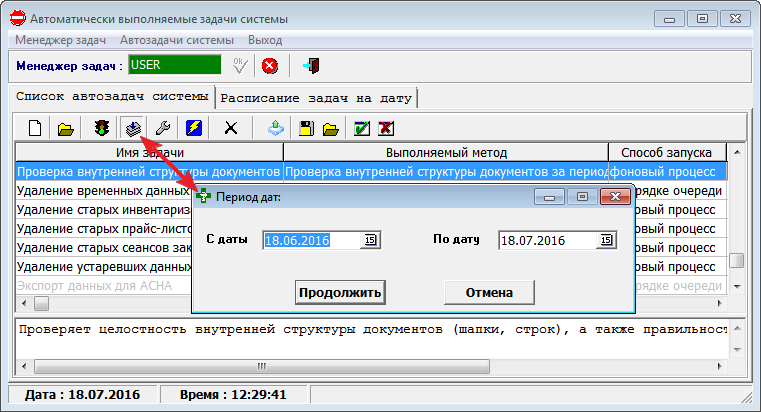Click the black X delete toolbar icon
Viewport: 761px width, 412px height.
pyautogui.click(x=231, y=128)
